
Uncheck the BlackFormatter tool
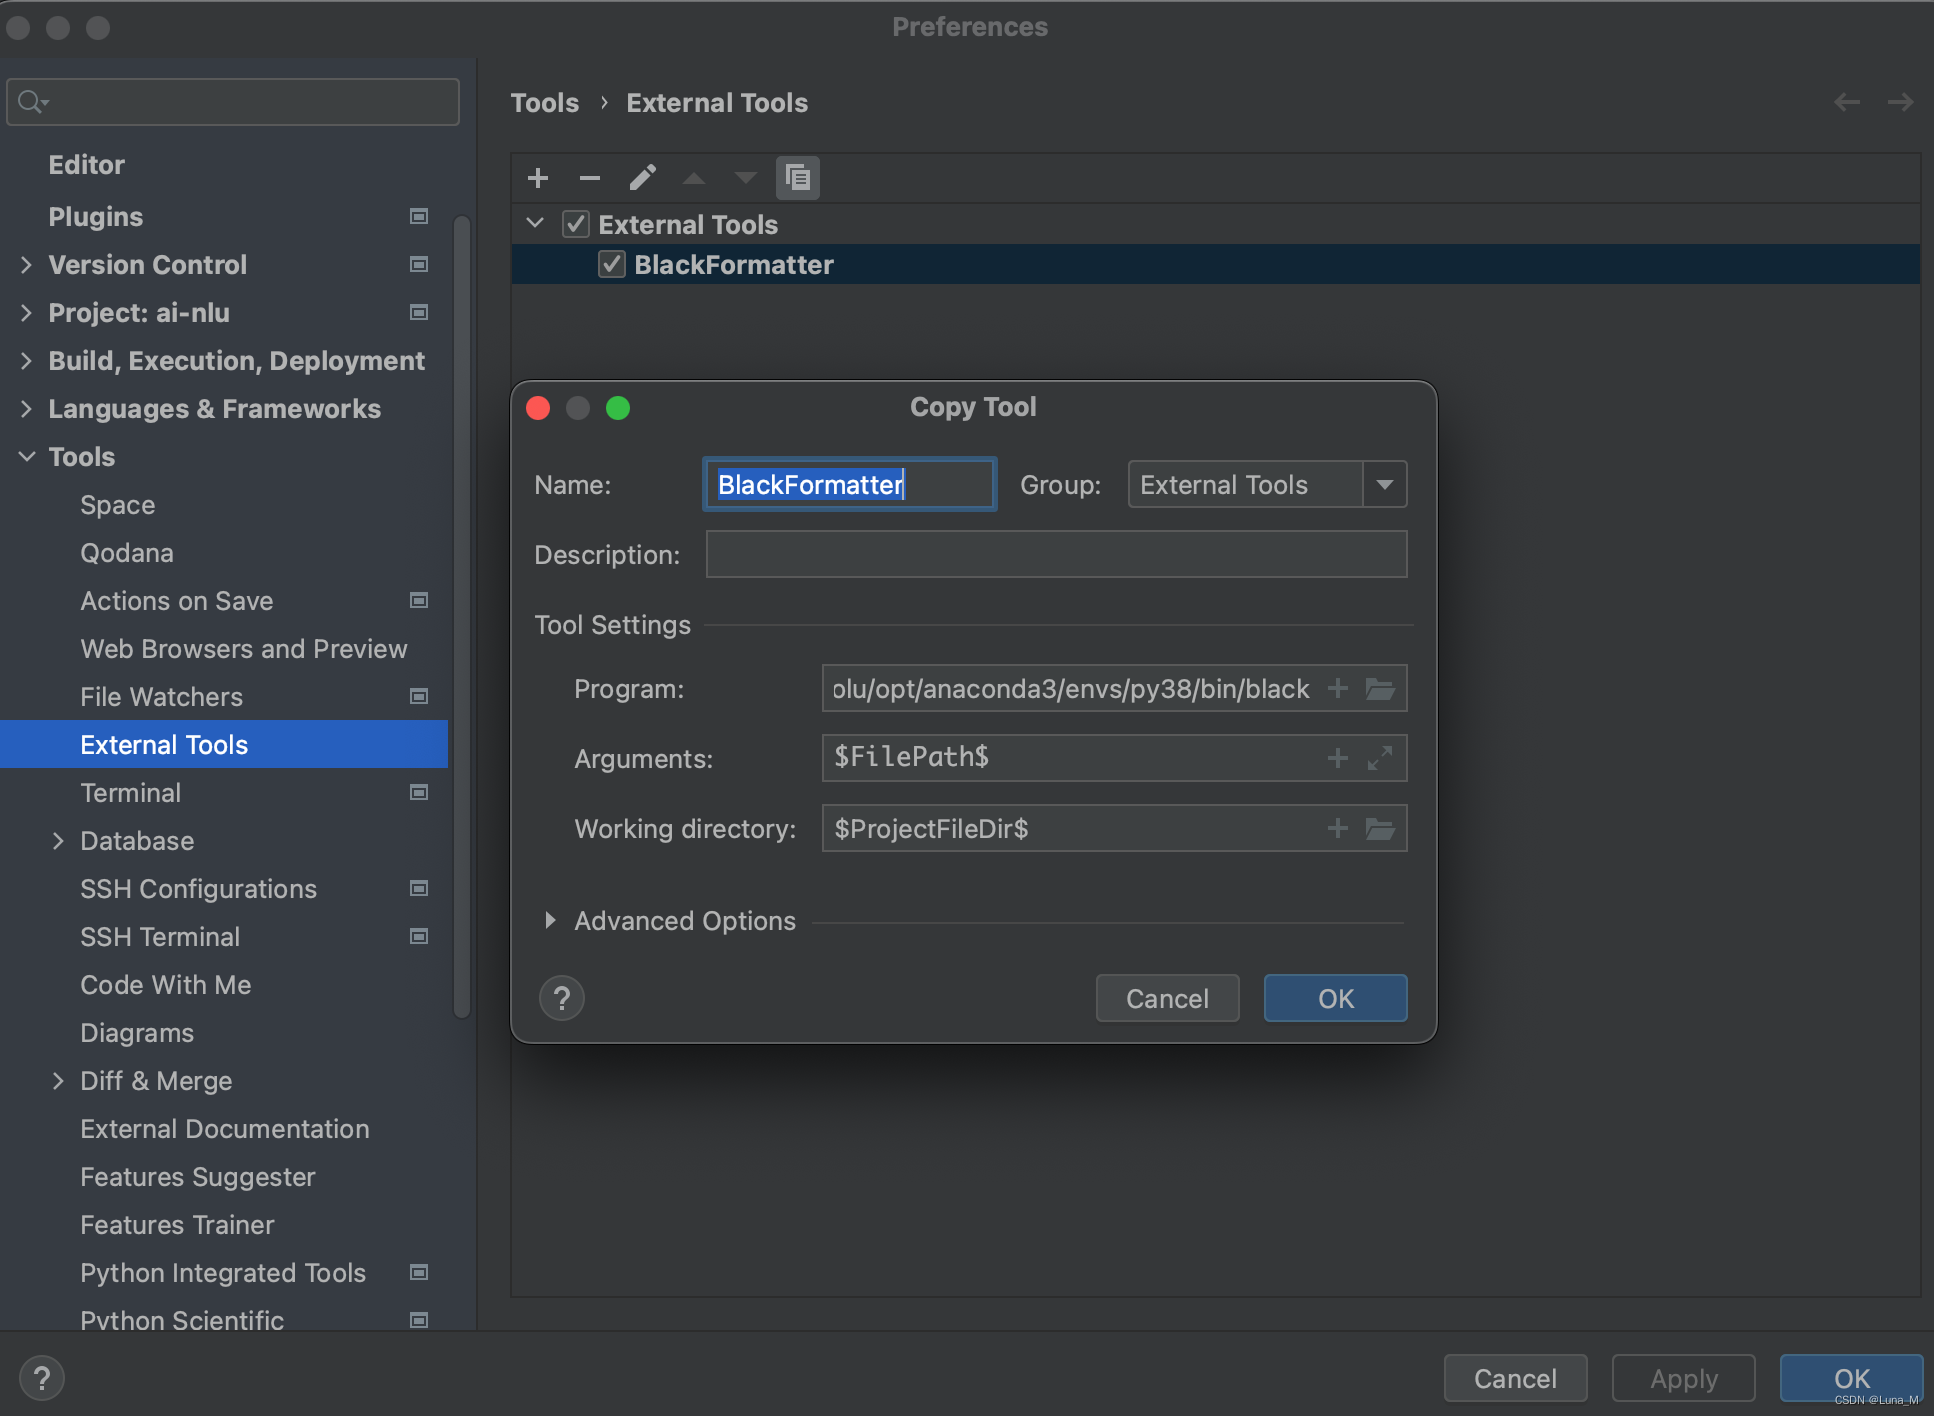612,264
